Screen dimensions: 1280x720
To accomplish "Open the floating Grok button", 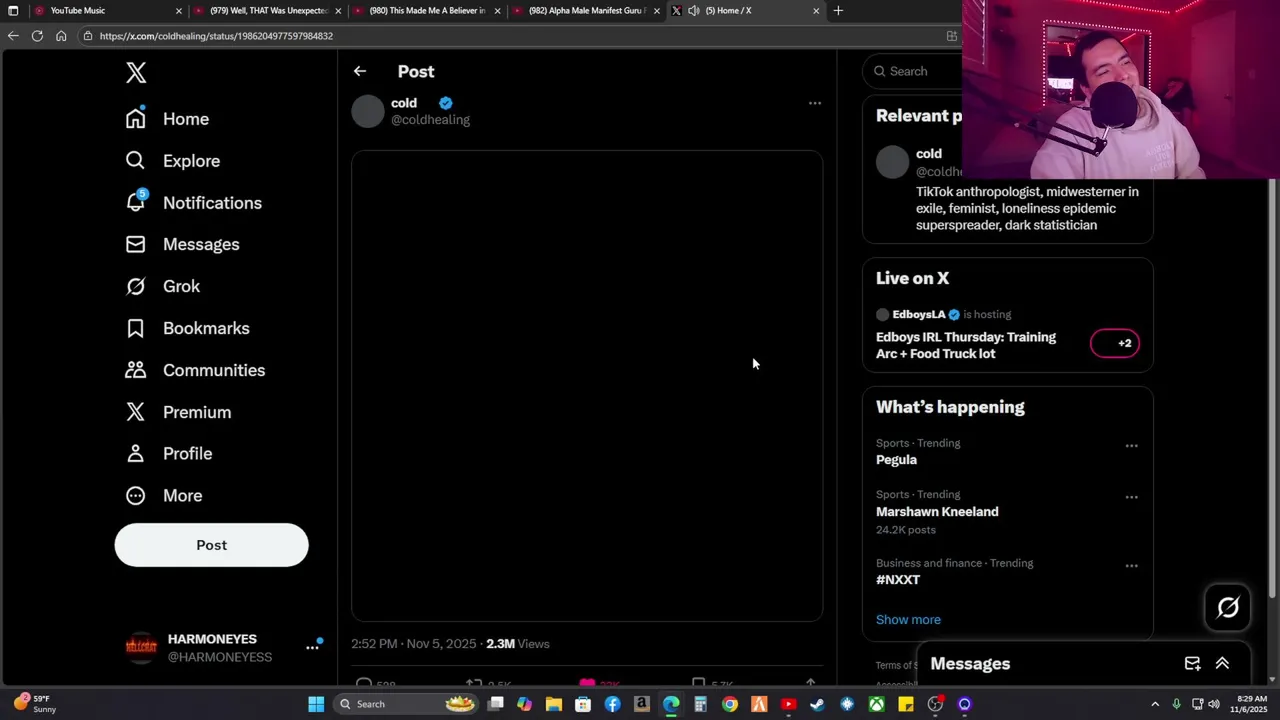I will pyautogui.click(x=1228, y=607).
